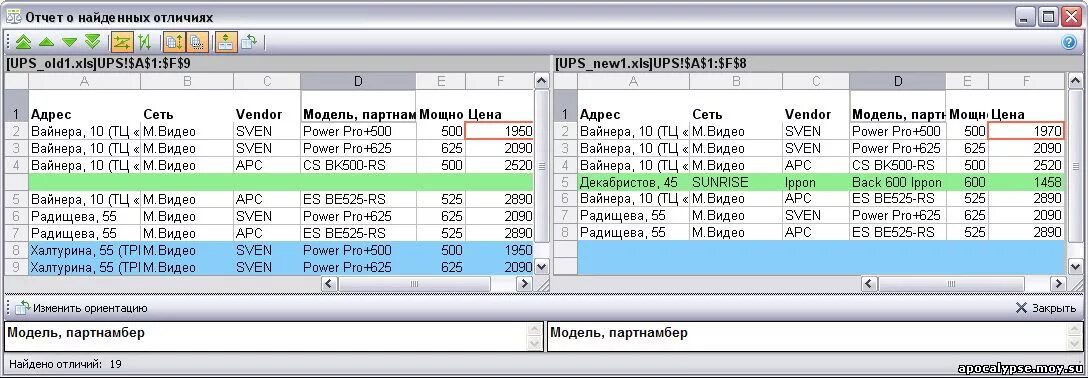Go to next difference using single down arrow
The width and height of the screenshot is (1088, 378).
[x=69, y=42]
